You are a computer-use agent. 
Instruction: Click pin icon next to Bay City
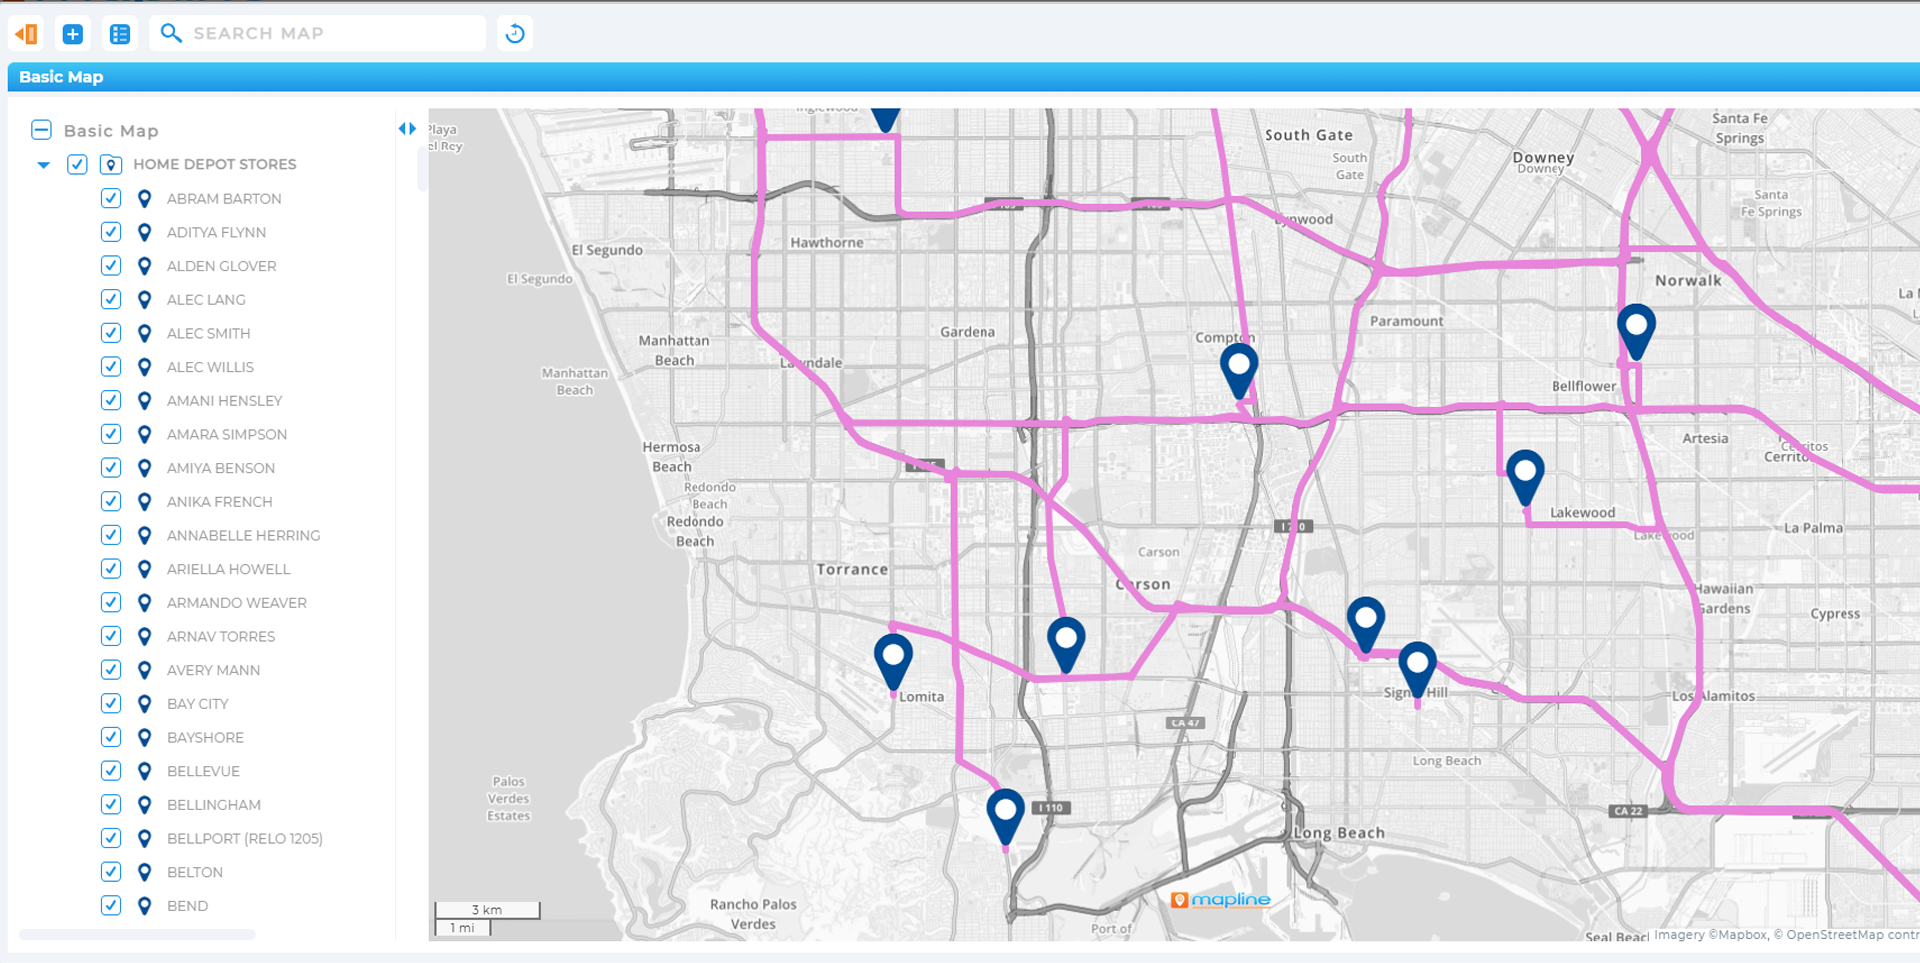[144, 703]
